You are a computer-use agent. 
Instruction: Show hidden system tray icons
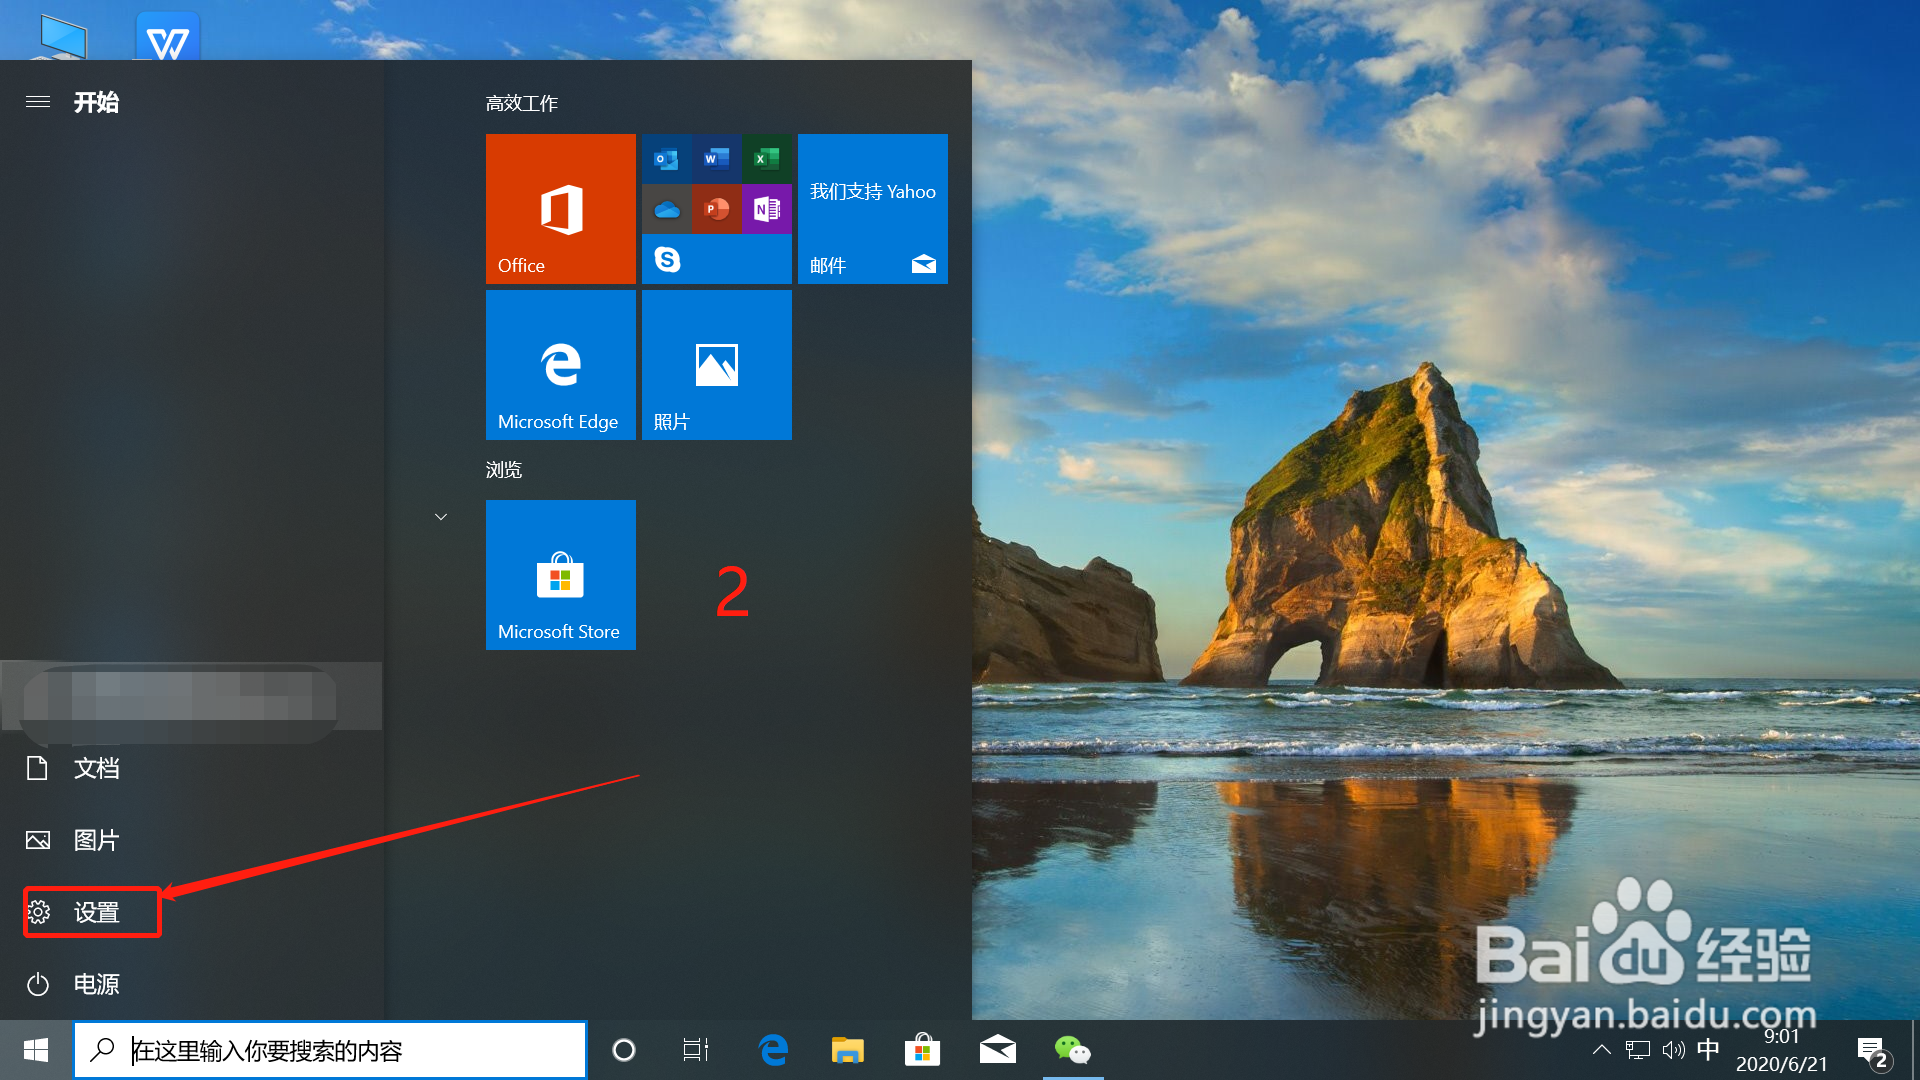(1601, 1050)
